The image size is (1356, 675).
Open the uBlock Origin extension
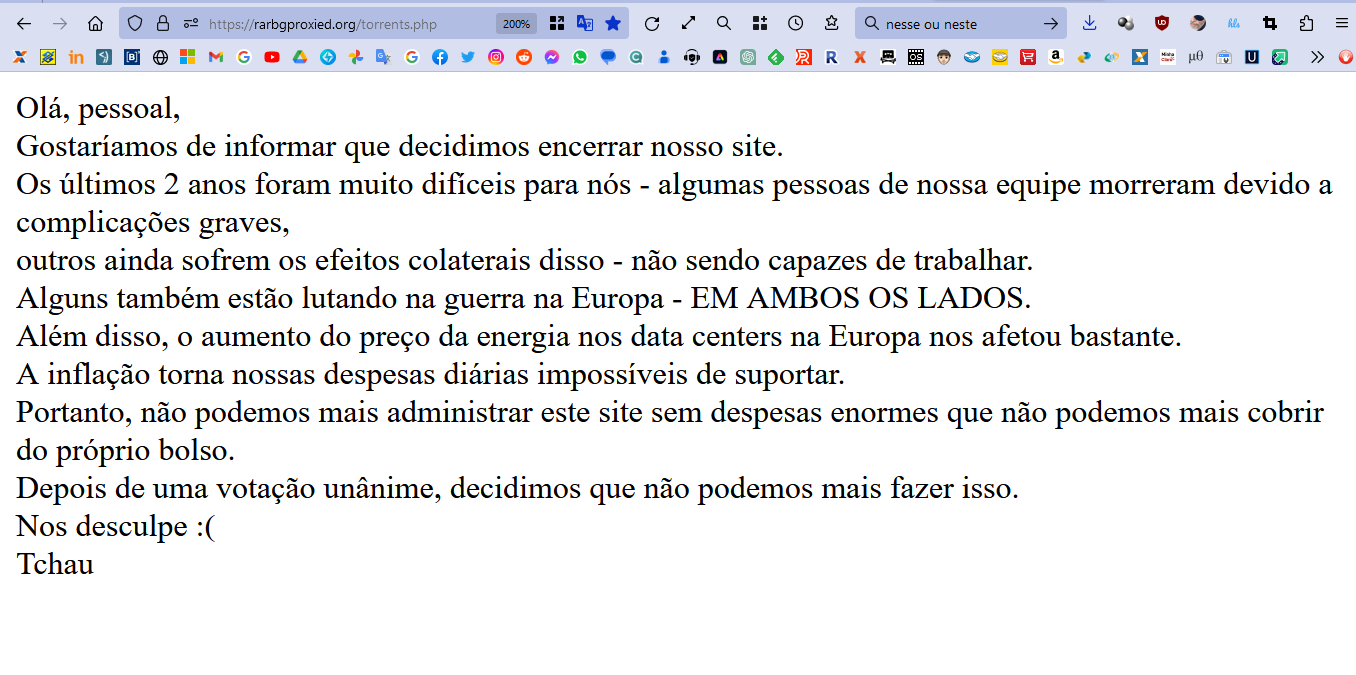click(1162, 24)
